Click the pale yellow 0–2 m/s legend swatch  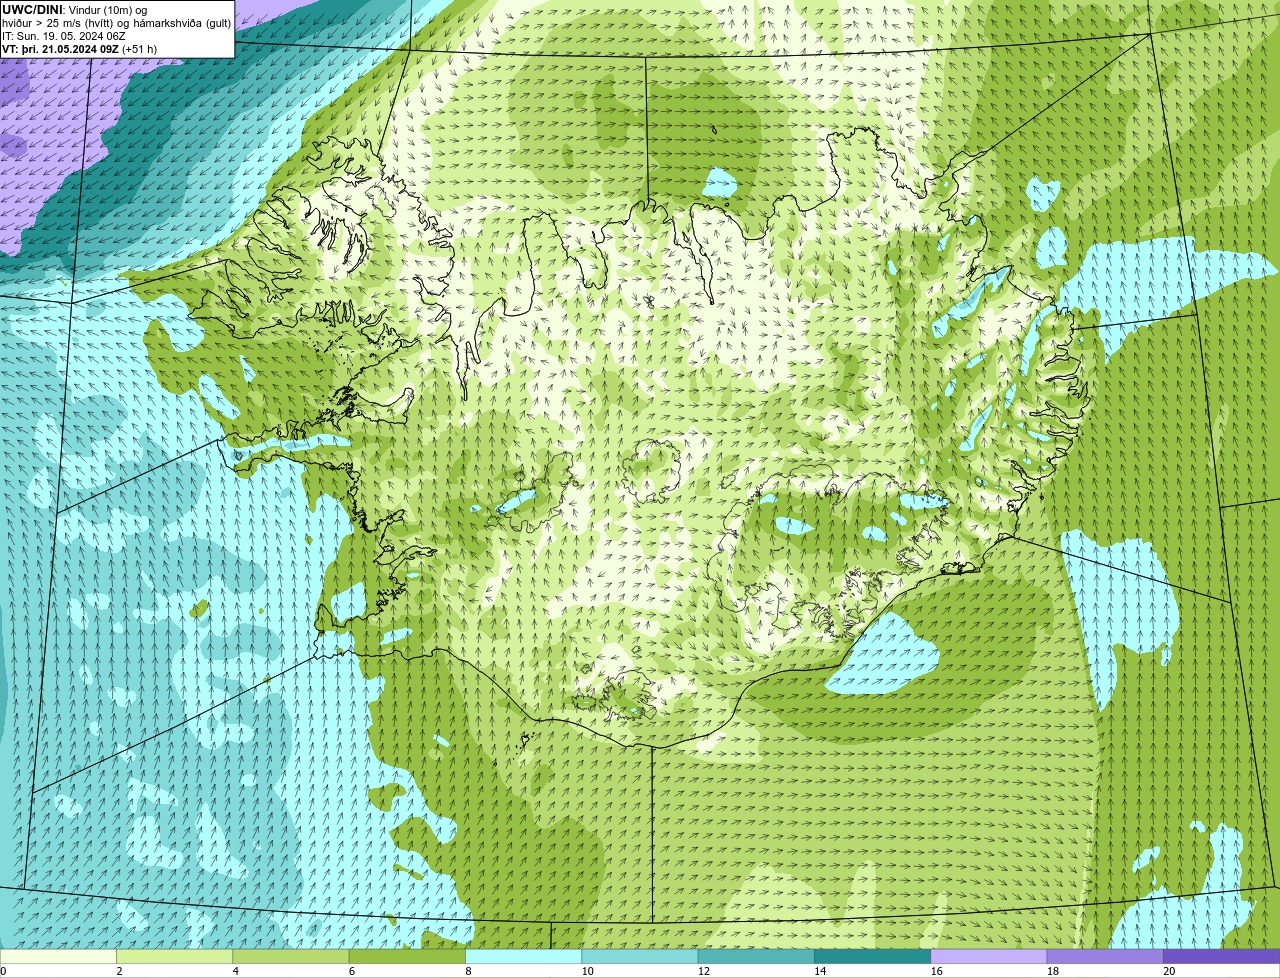point(58,956)
